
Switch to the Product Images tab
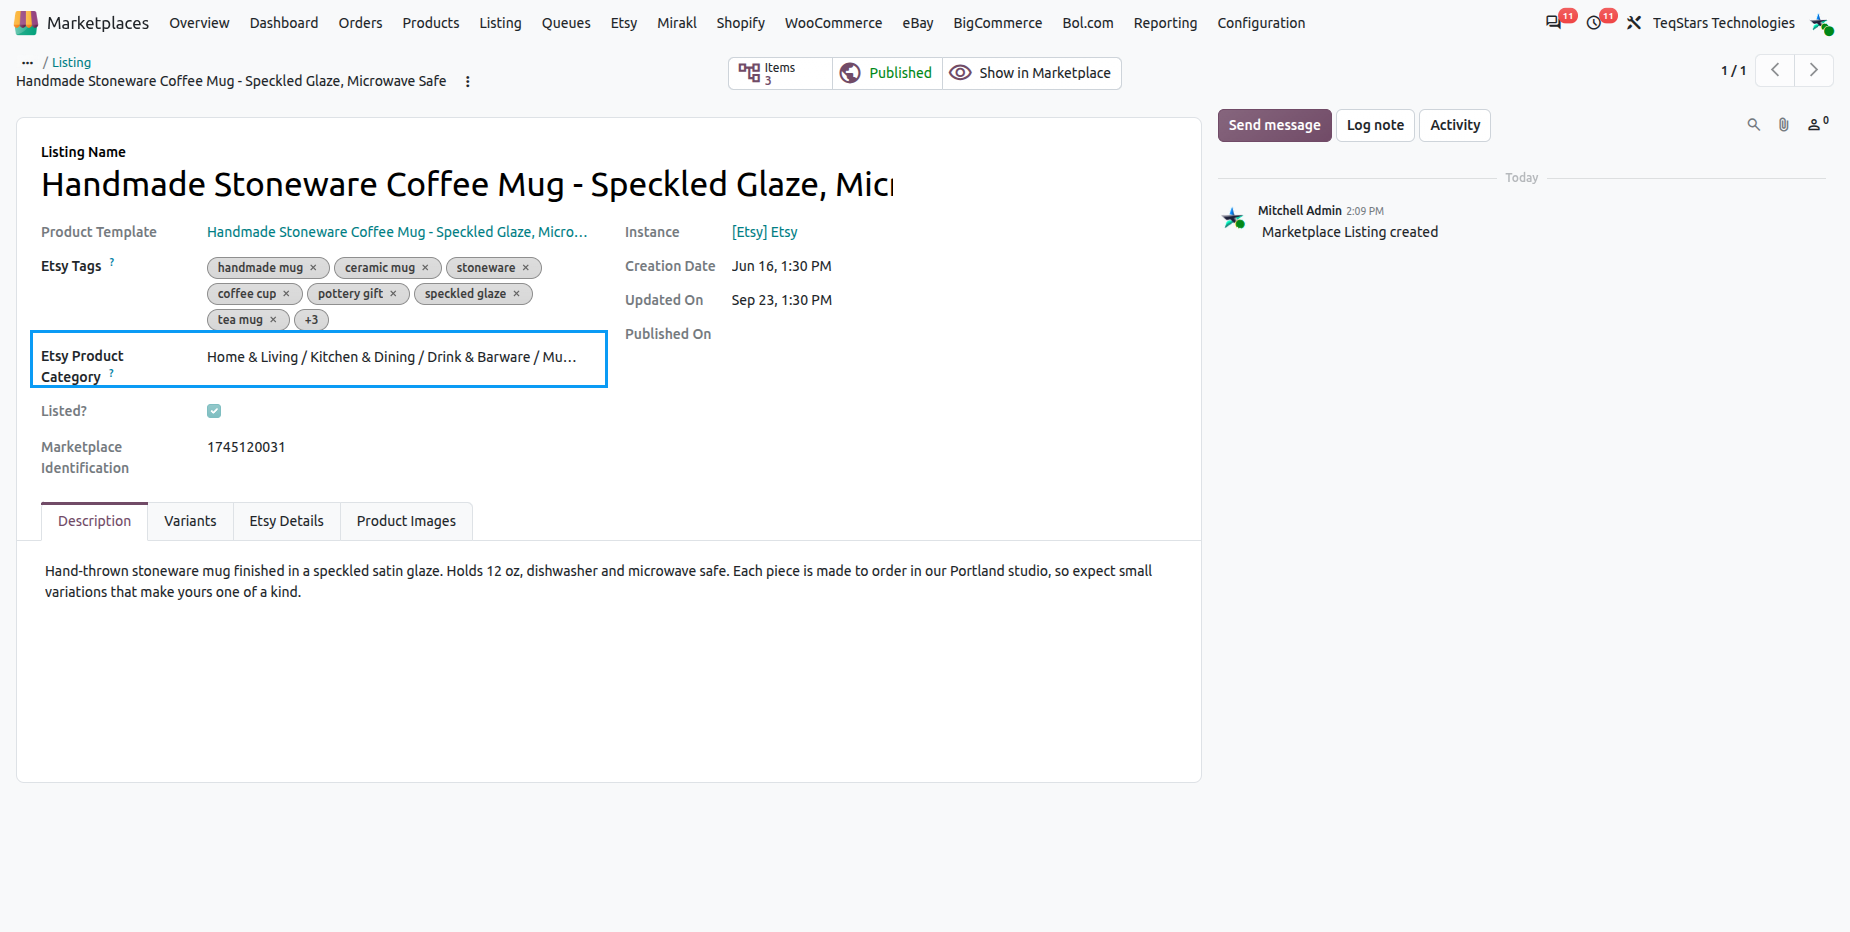coord(406,521)
